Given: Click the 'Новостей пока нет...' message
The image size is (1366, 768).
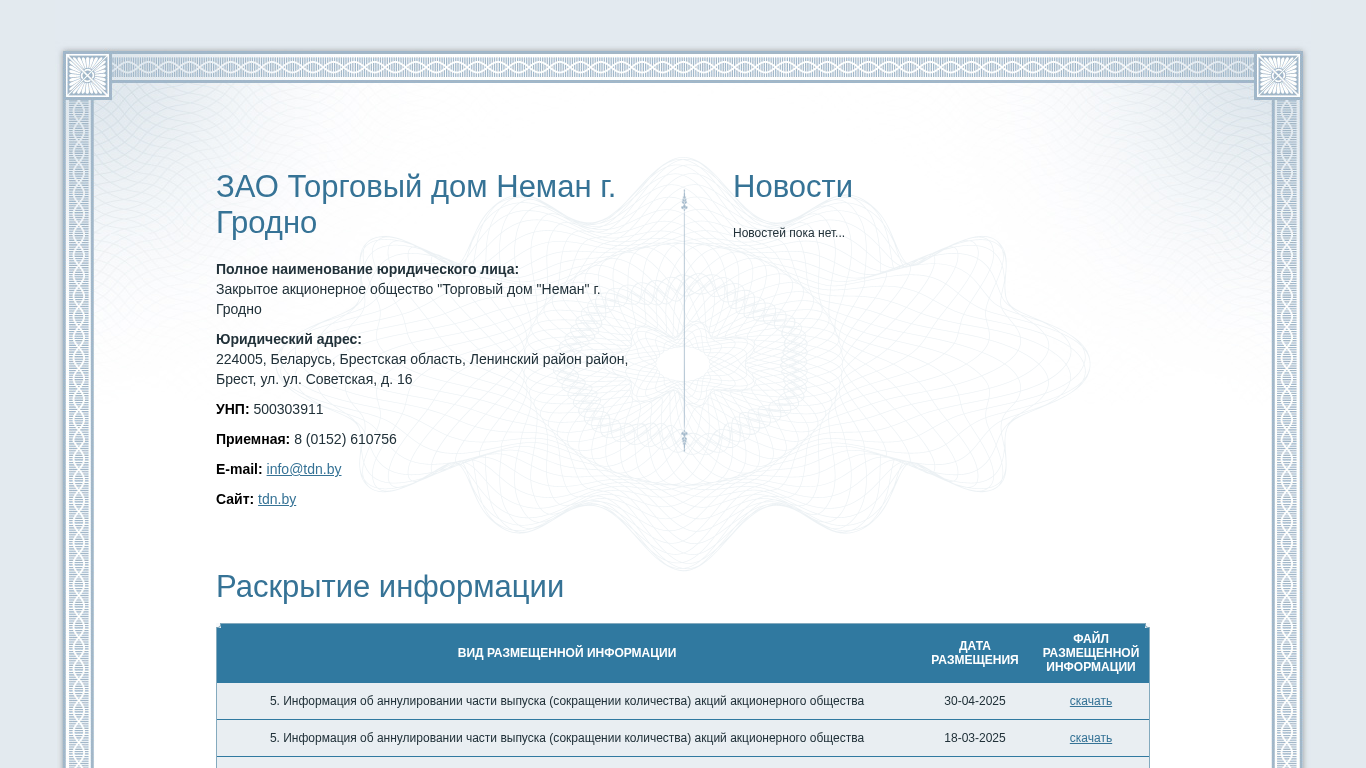Looking at the screenshot, I should 788,233.
